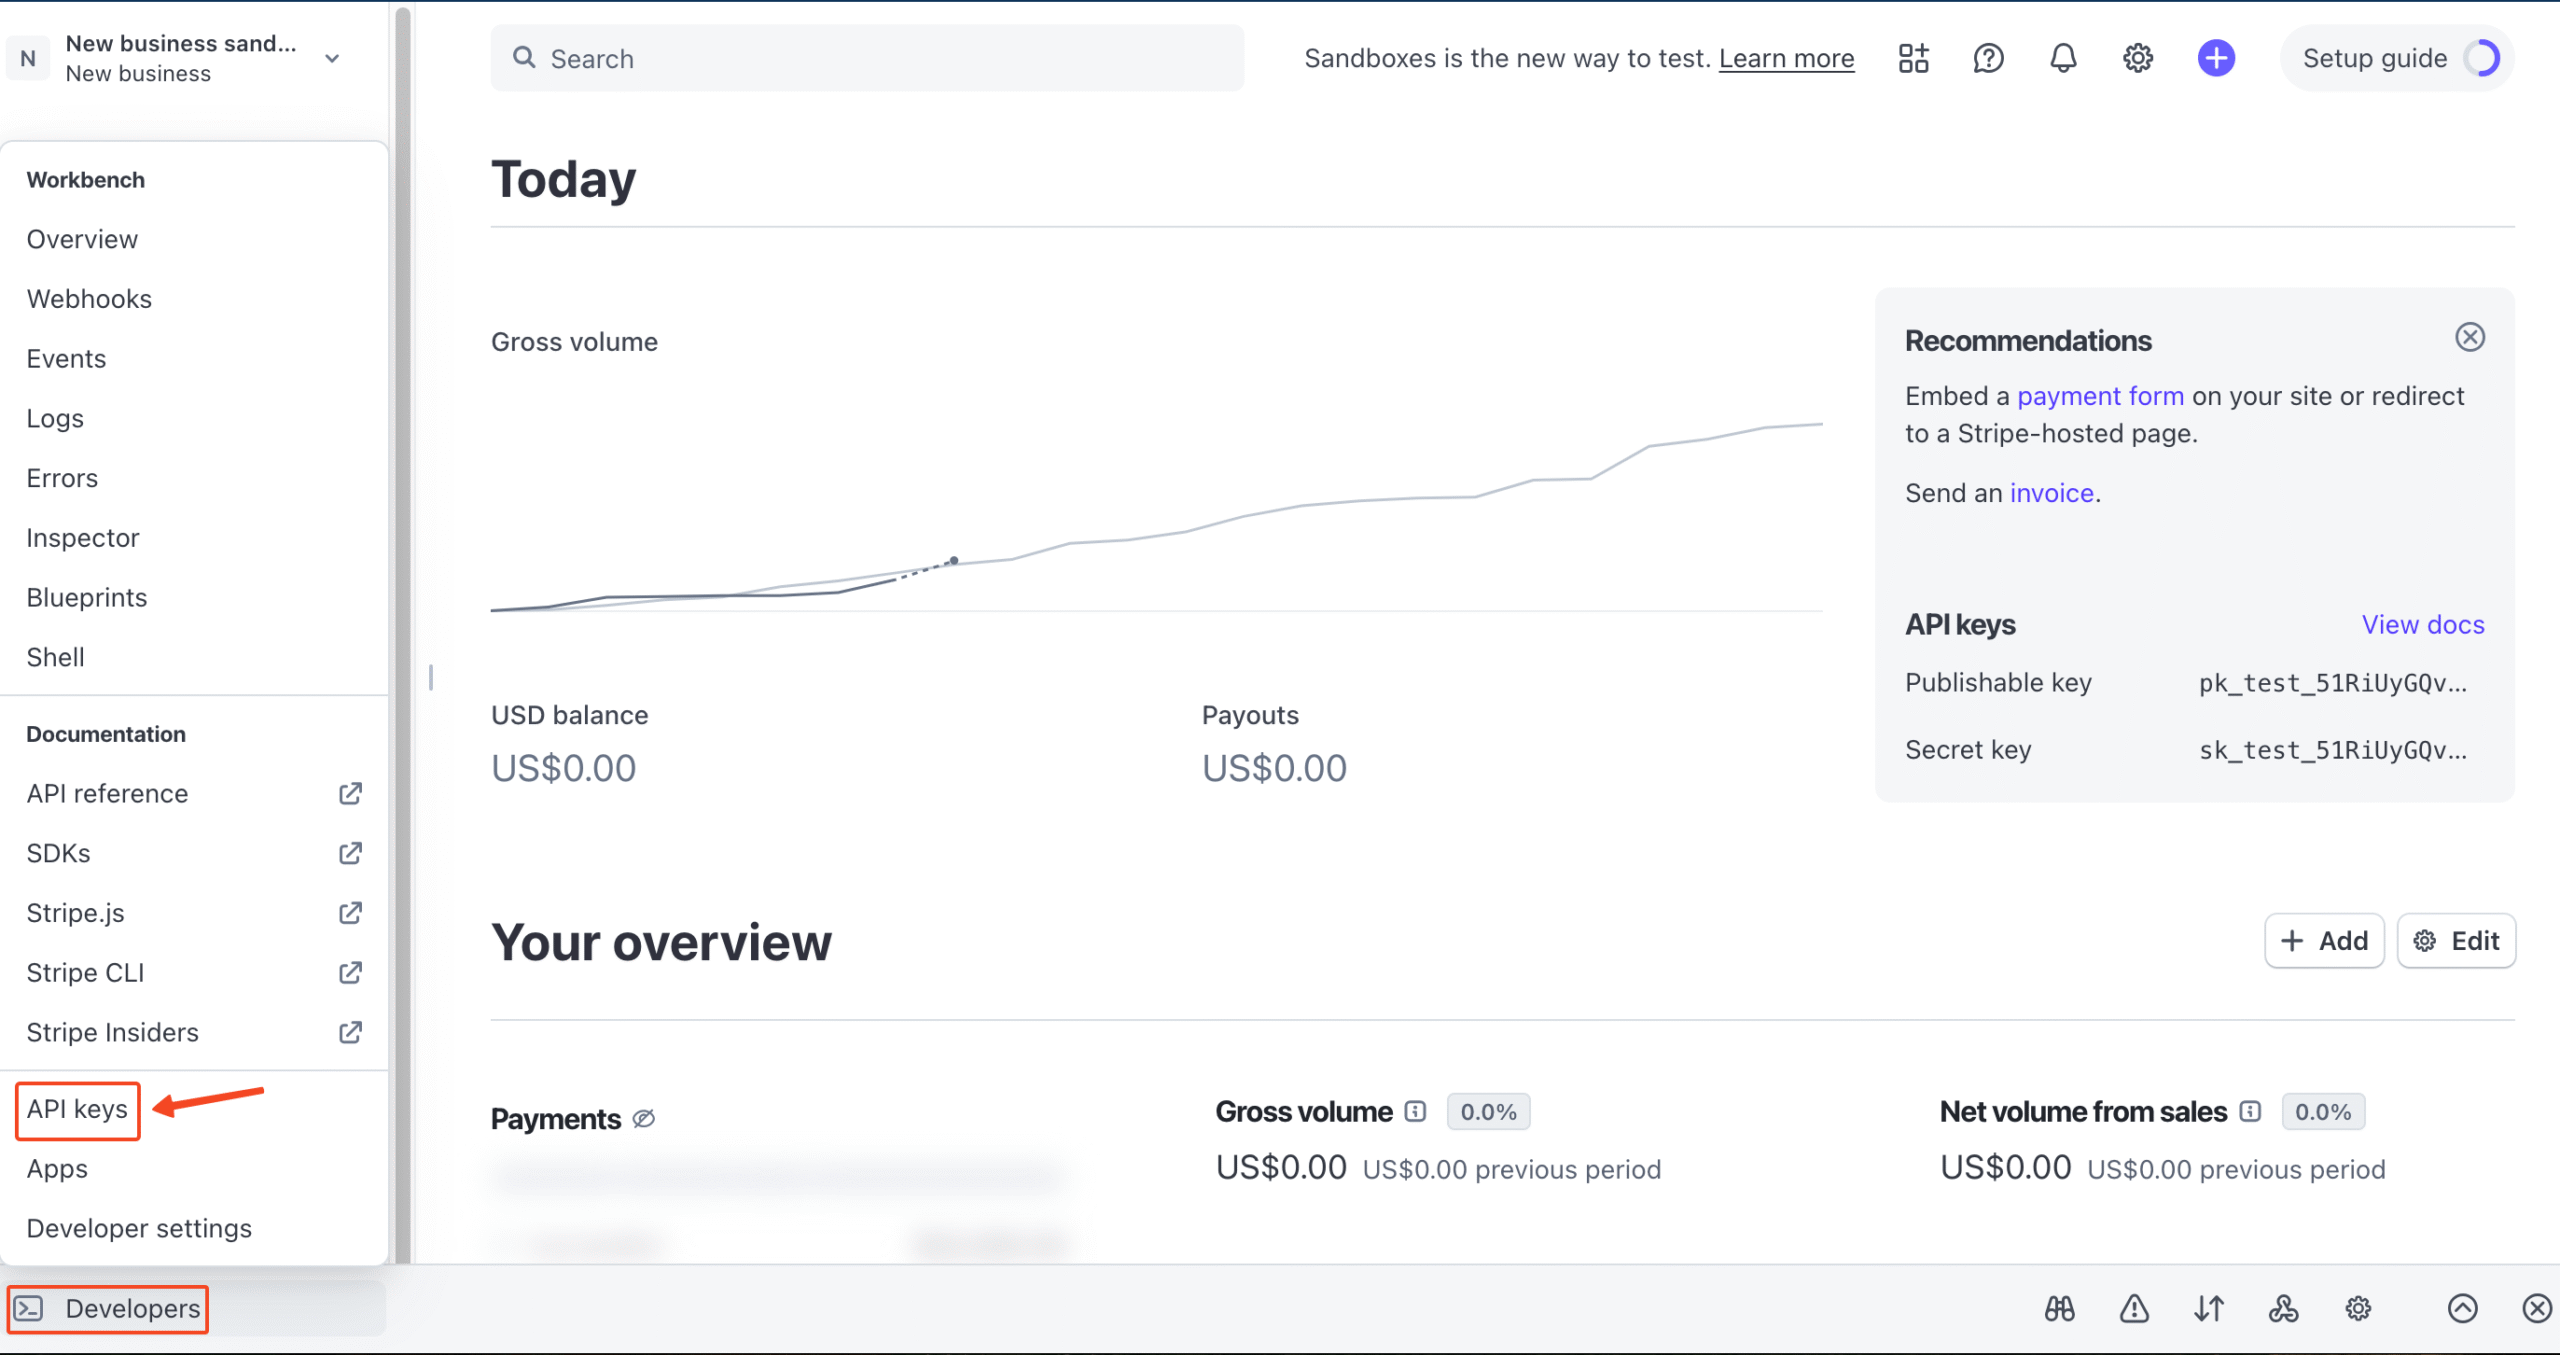Open the settings gear in top bar
The width and height of the screenshot is (2560, 1355).
(2138, 58)
